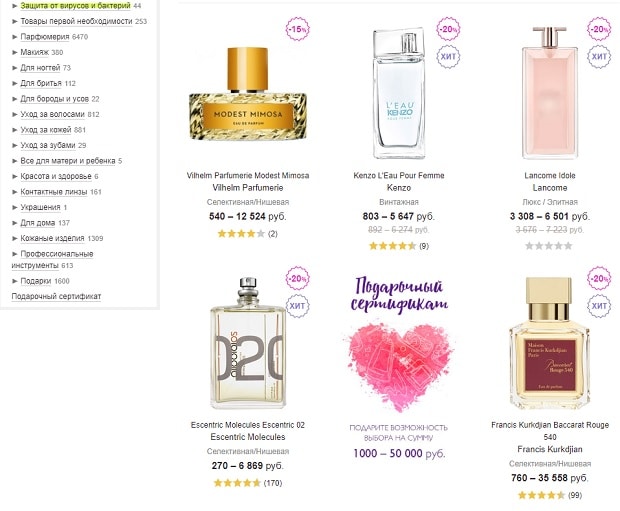Click star rating under Vilhelm Parfumerie

[240, 233]
